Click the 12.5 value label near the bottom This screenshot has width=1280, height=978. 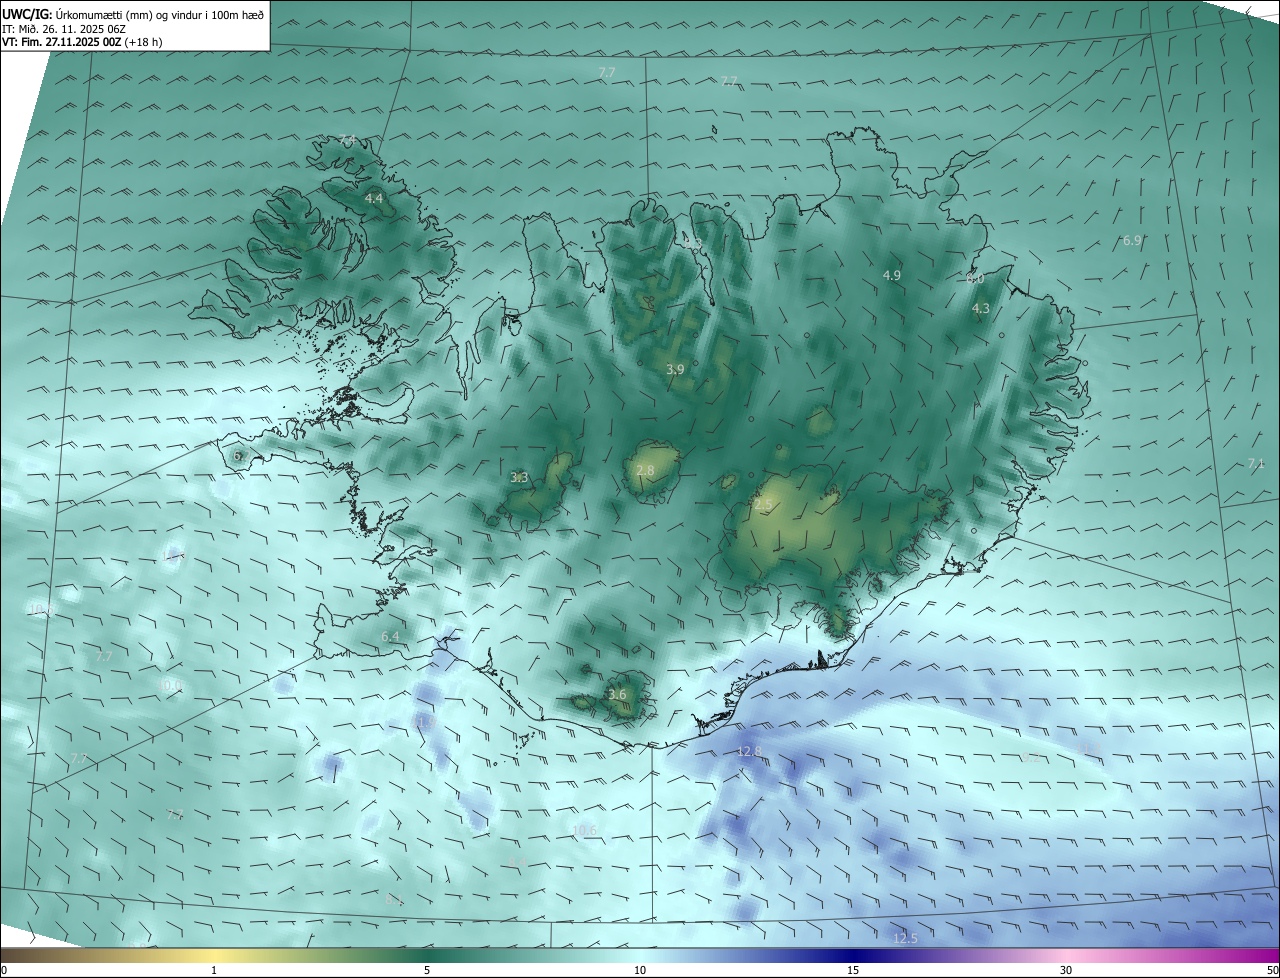(905, 938)
